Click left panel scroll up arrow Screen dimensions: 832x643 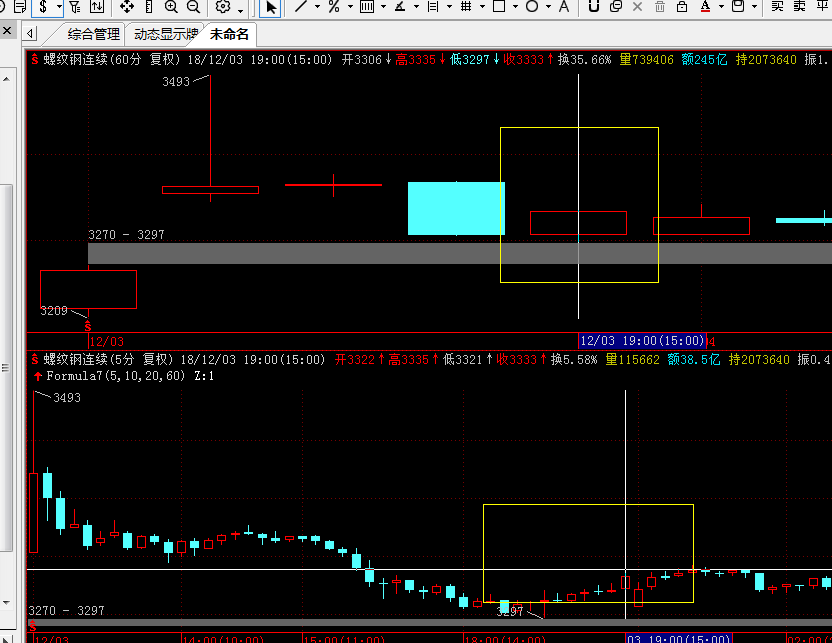(x=6, y=79)
